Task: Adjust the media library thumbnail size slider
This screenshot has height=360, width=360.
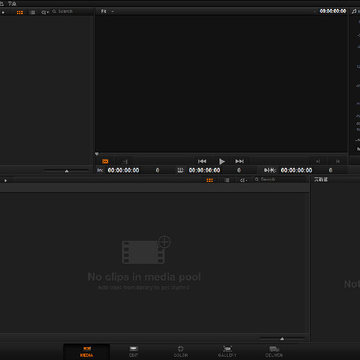Action: [x=66, y=171]
